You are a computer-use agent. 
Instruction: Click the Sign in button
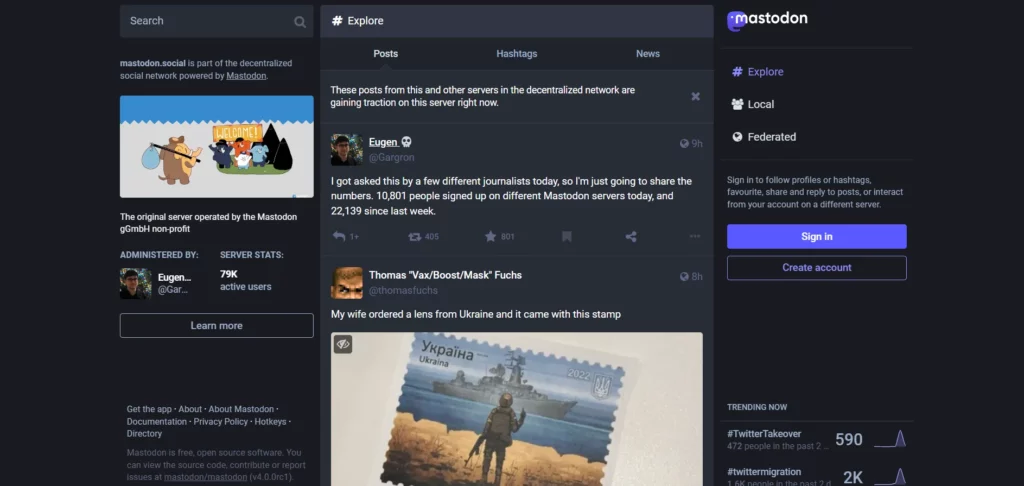816,236
